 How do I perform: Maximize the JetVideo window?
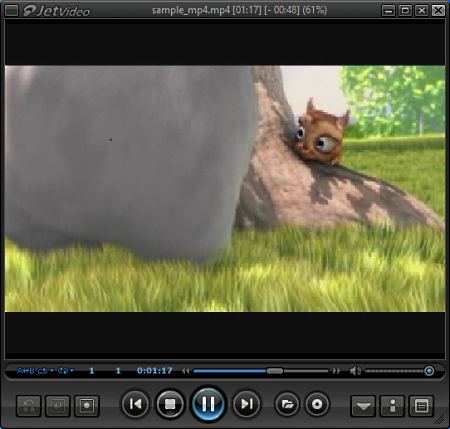tap(405, 11)
